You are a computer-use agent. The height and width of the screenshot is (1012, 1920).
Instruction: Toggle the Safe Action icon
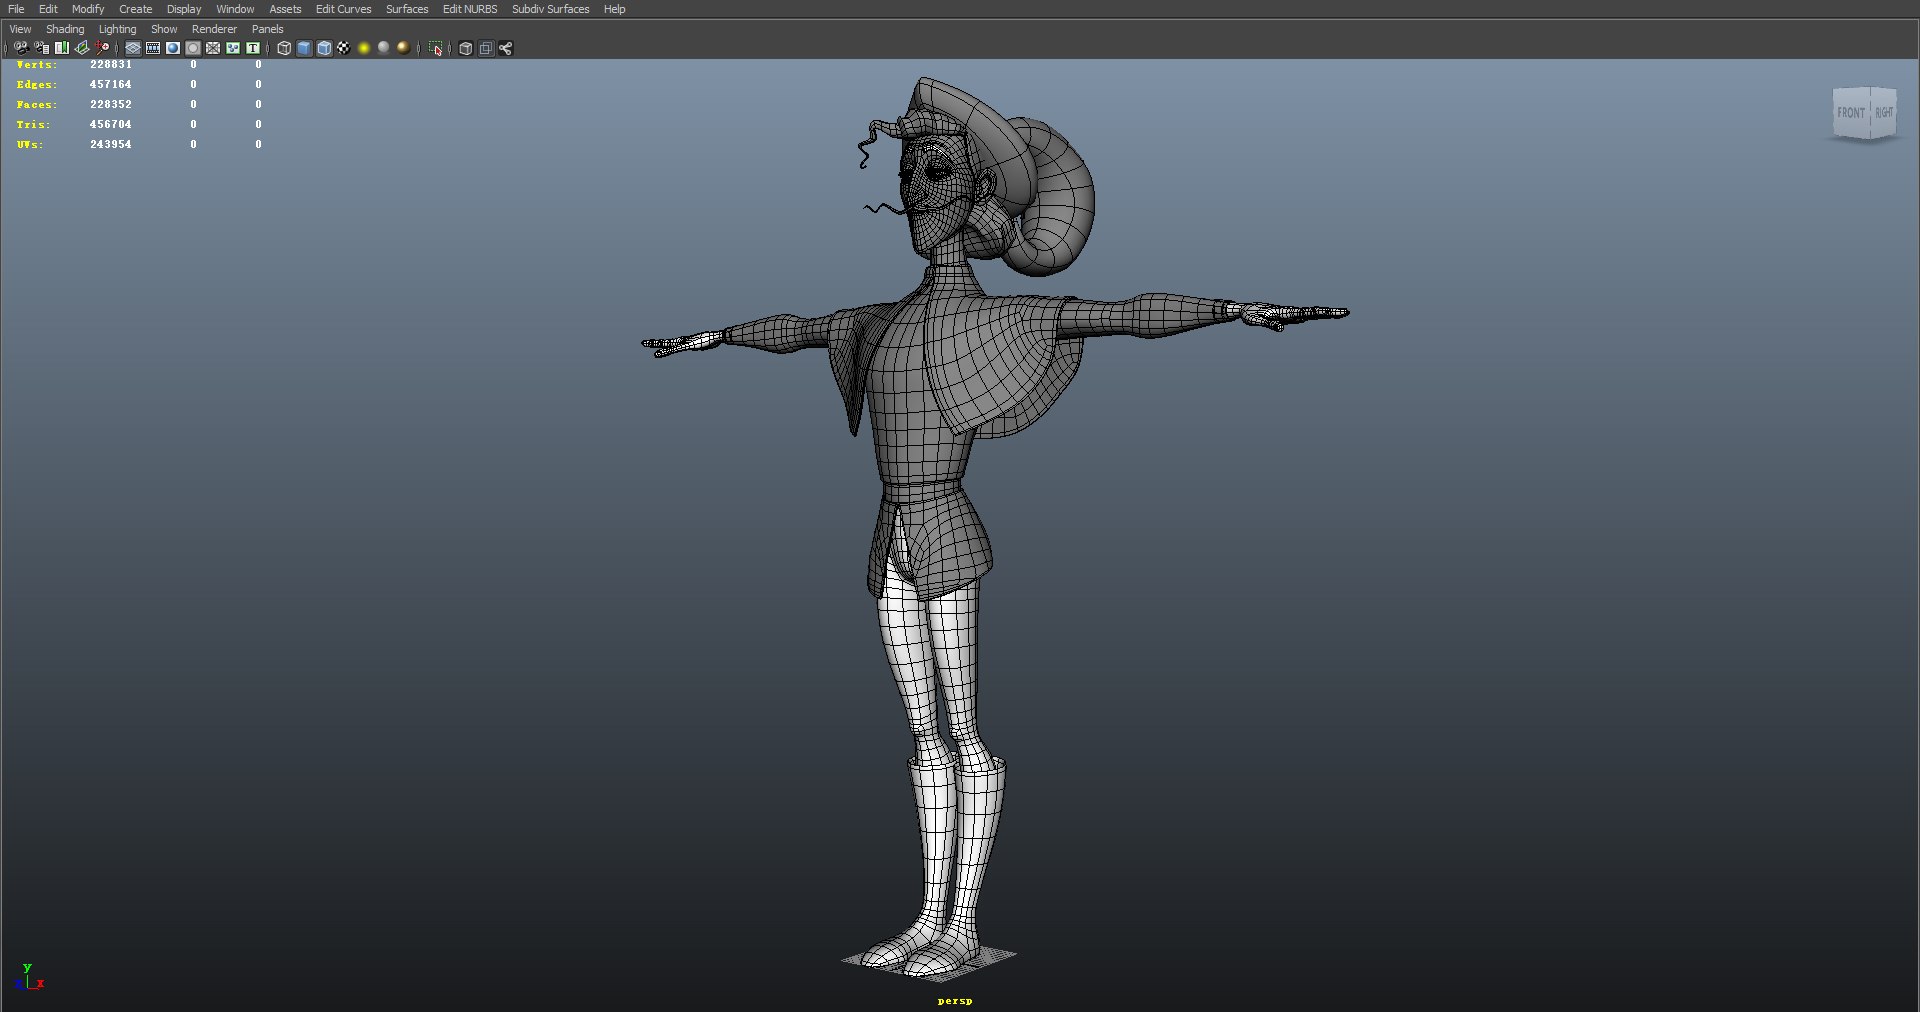(x=233, y=48)
